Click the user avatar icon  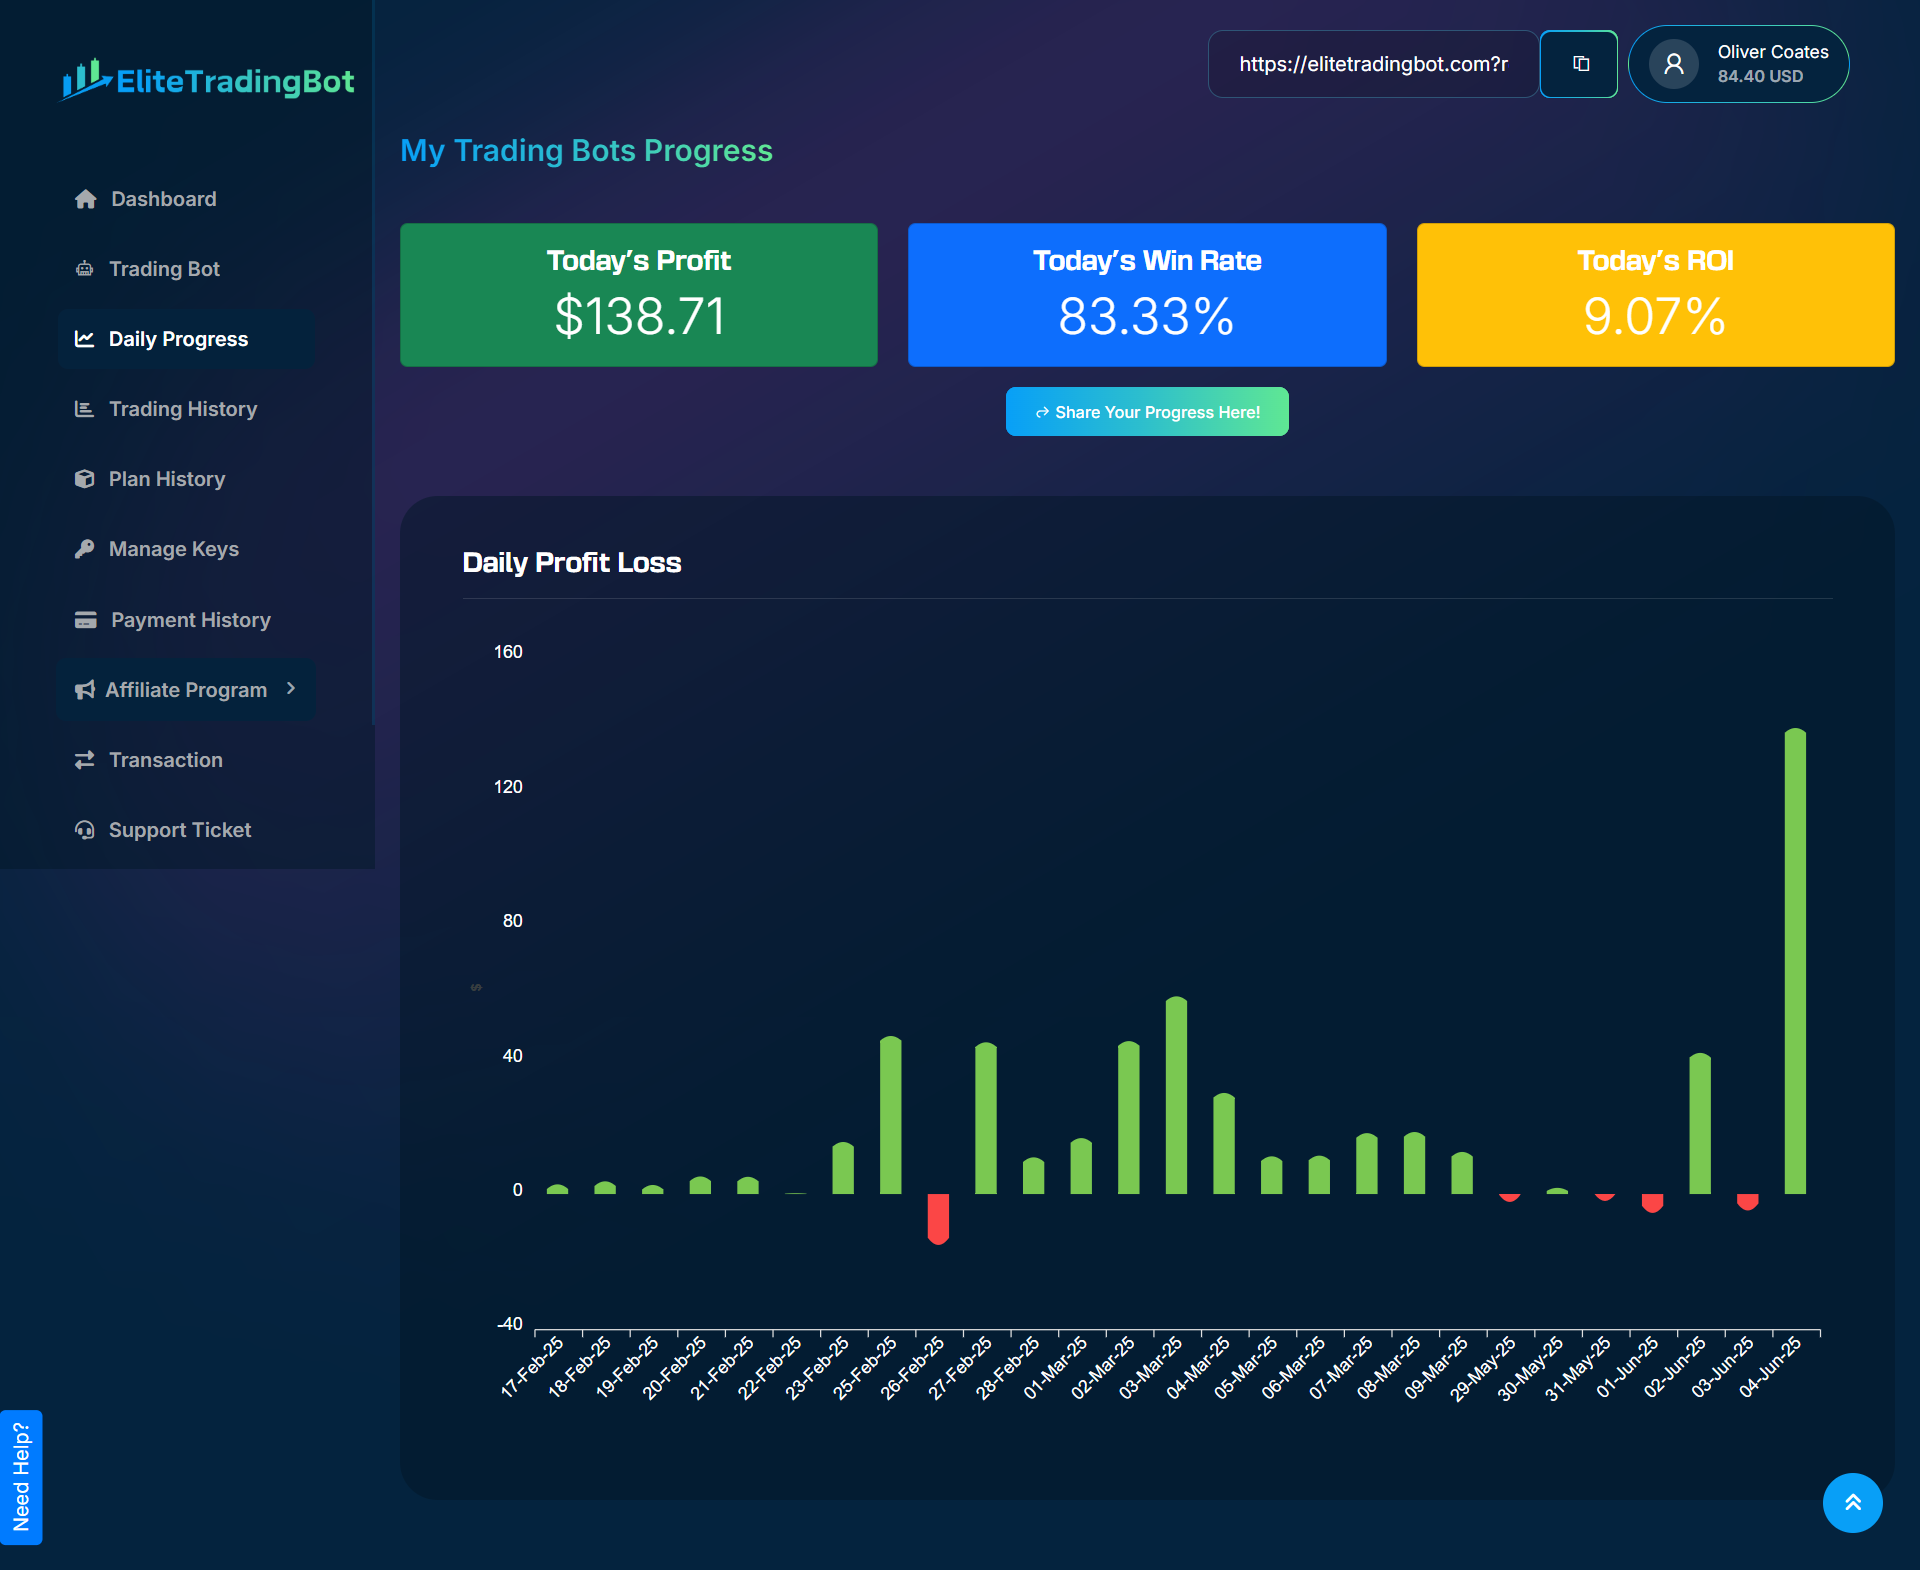click(1674, 64)
